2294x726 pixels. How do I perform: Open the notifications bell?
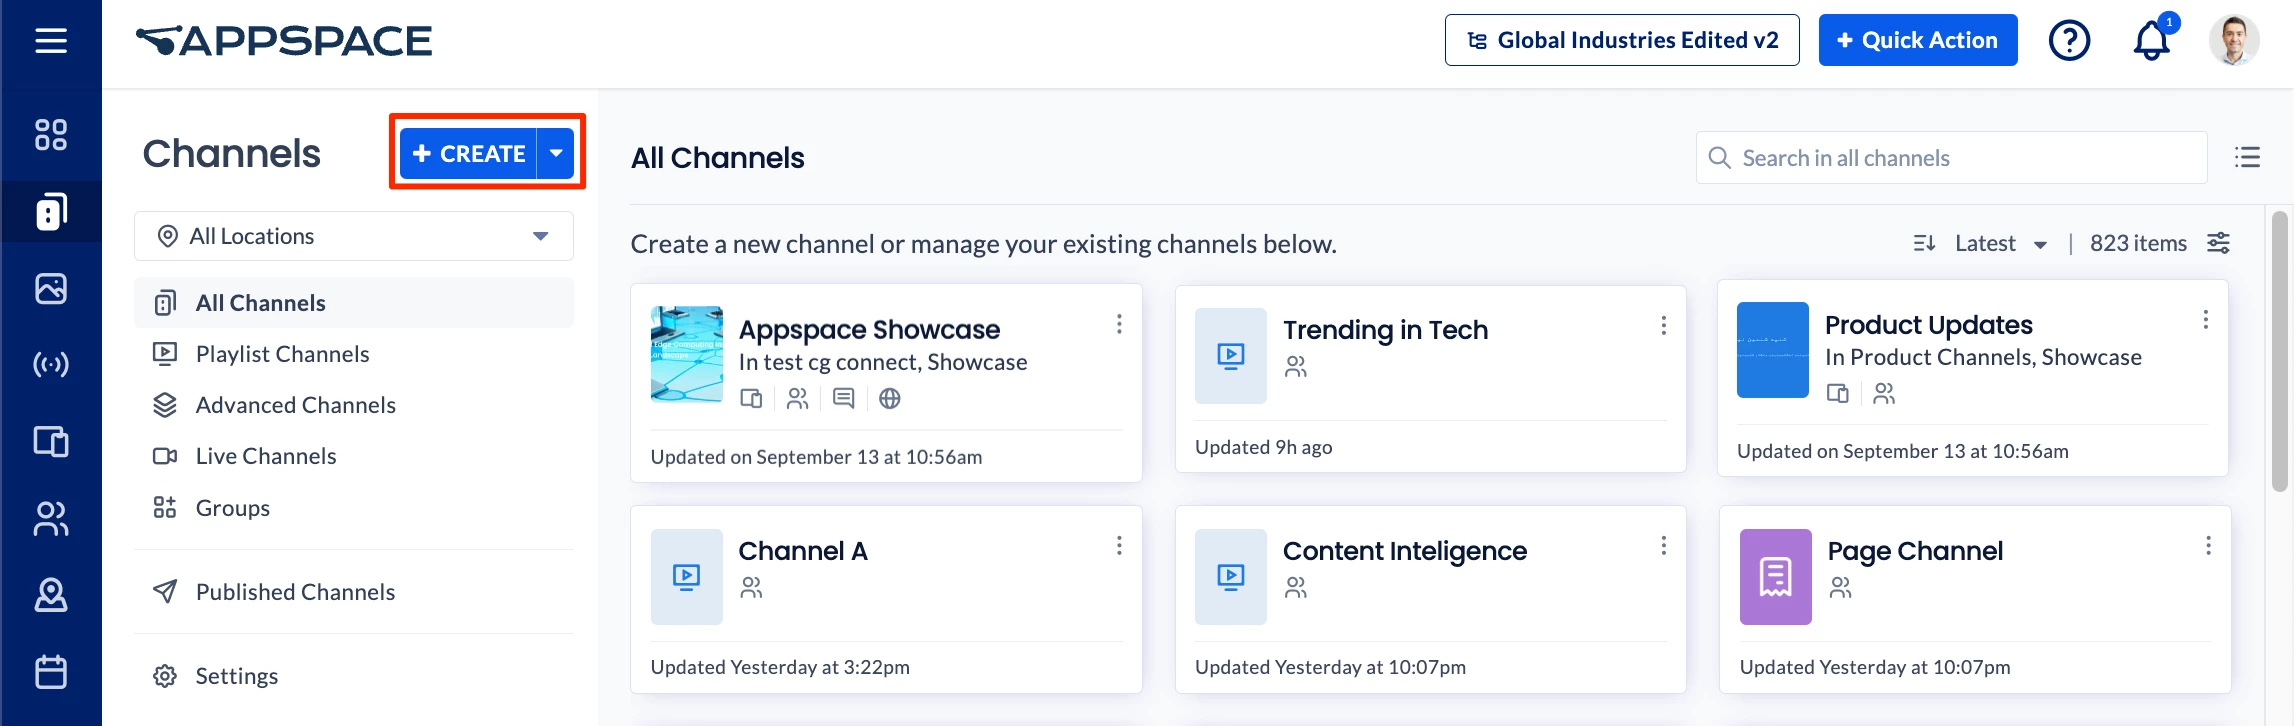[2152, 41]
